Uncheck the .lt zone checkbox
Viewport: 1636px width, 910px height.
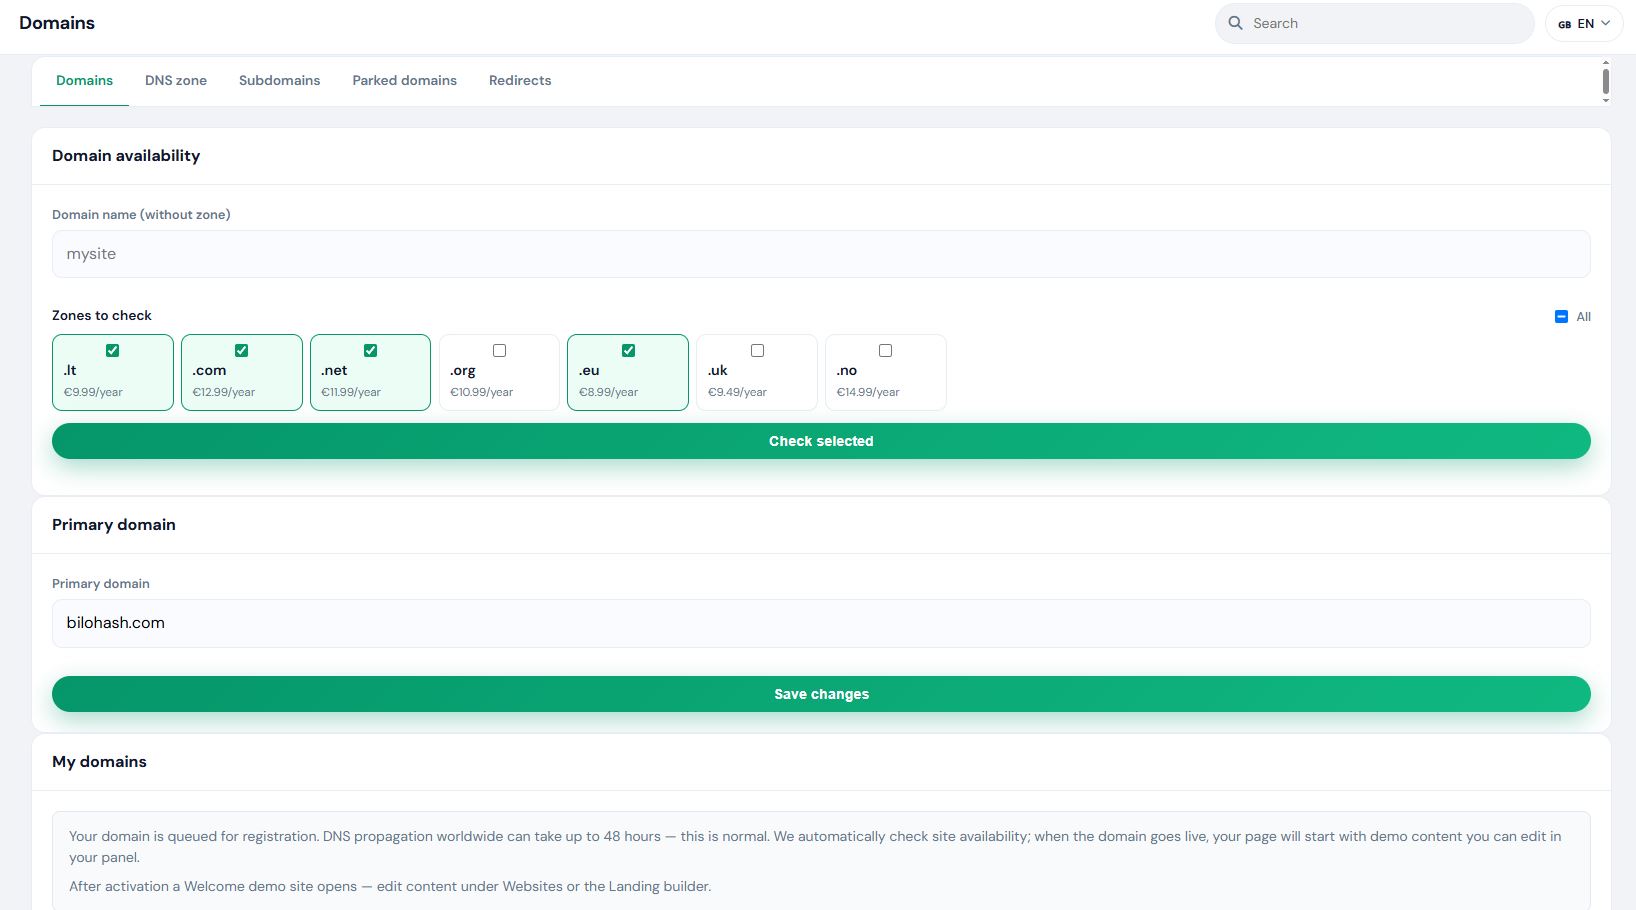[112, 350]
